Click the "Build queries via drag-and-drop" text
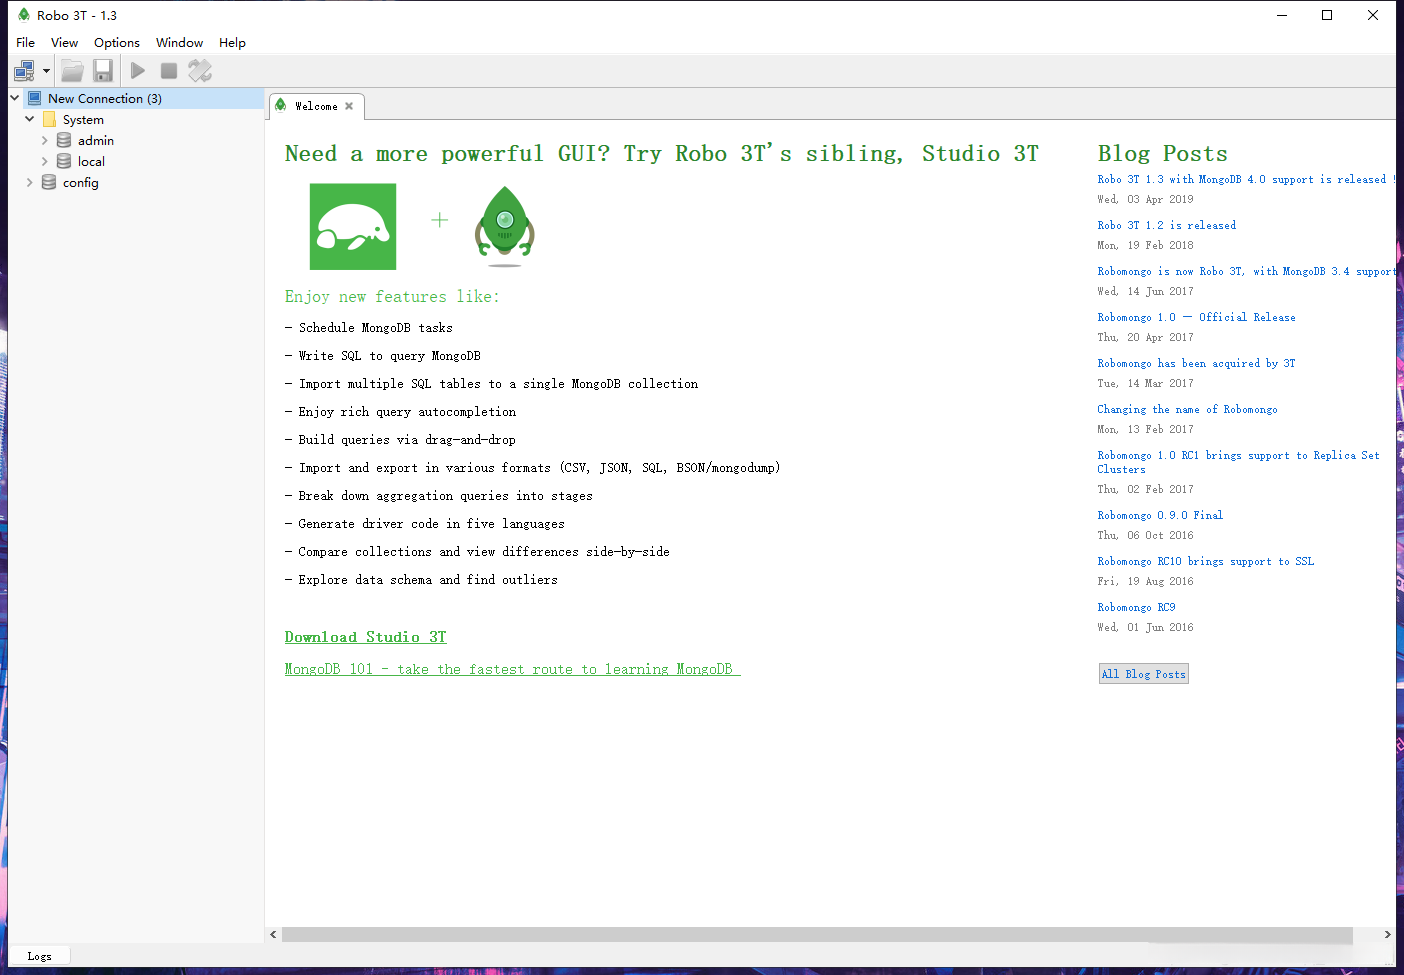The width and height of the screenshot is (1404, 975). point(407,440)
